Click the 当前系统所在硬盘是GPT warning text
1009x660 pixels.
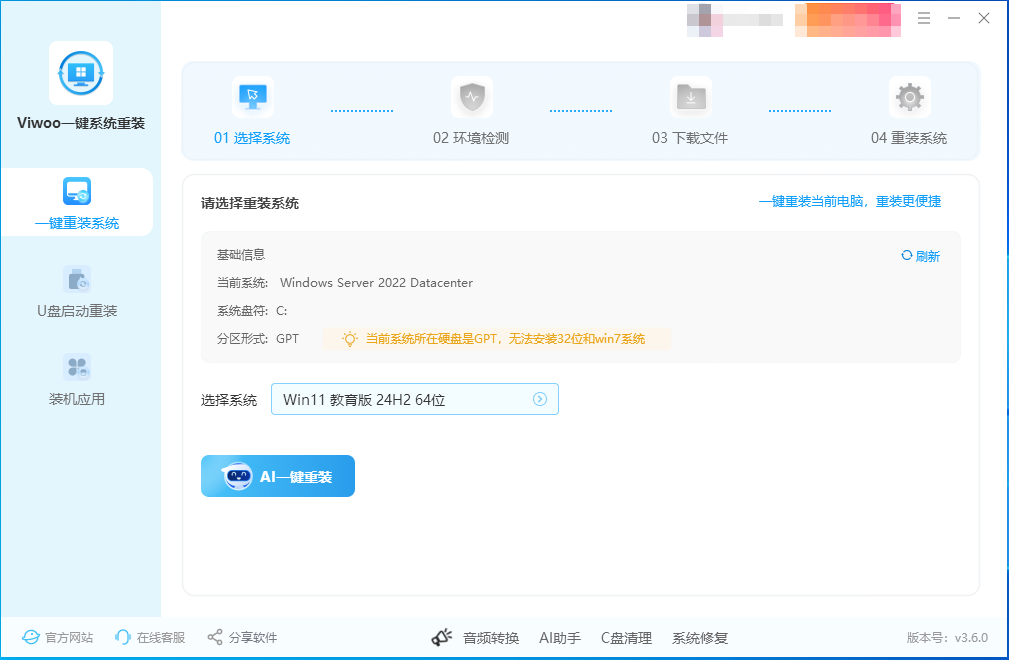click(505, 339)
